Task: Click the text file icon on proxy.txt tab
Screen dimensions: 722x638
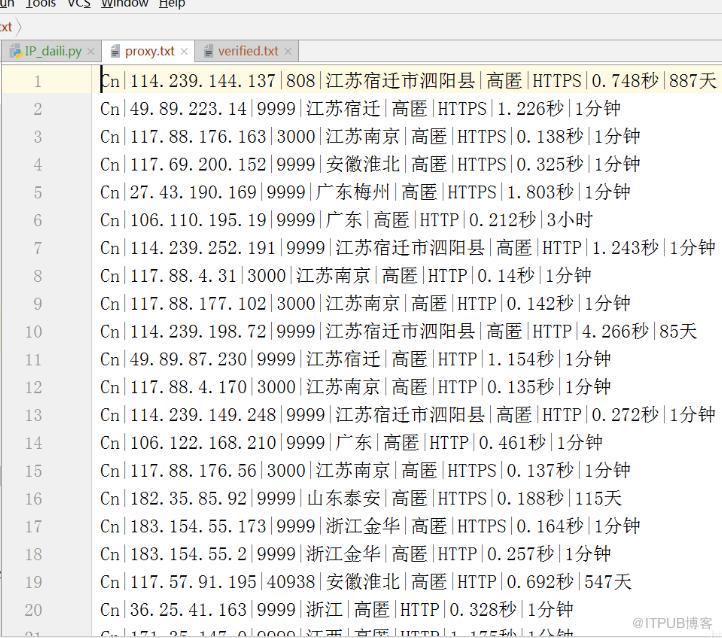Action: tap(115, 51)
